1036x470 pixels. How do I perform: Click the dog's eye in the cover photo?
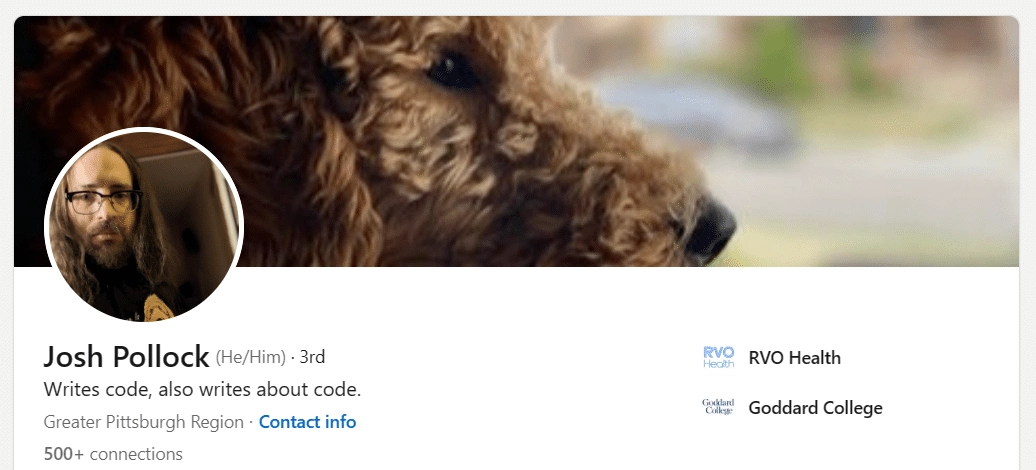pos(453,71)
